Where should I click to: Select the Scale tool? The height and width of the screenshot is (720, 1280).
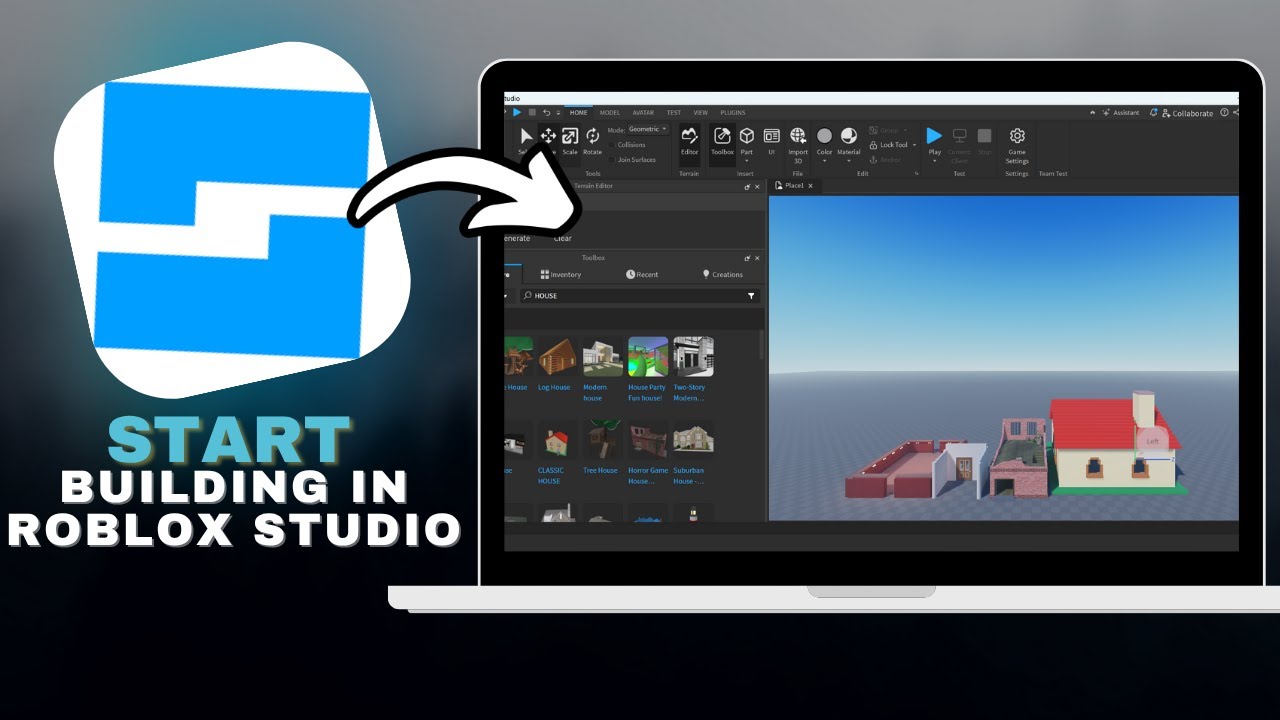(x=569, y=141)
